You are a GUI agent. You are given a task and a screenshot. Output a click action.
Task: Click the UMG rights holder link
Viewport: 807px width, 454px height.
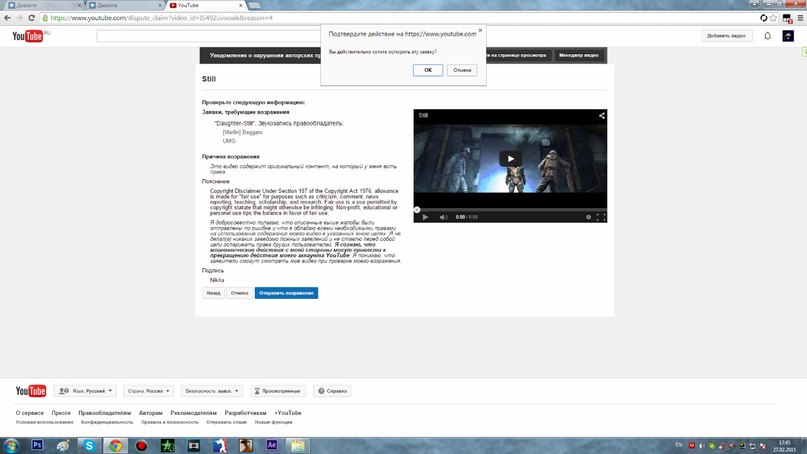pyautogui.click(x=229, y=141)
